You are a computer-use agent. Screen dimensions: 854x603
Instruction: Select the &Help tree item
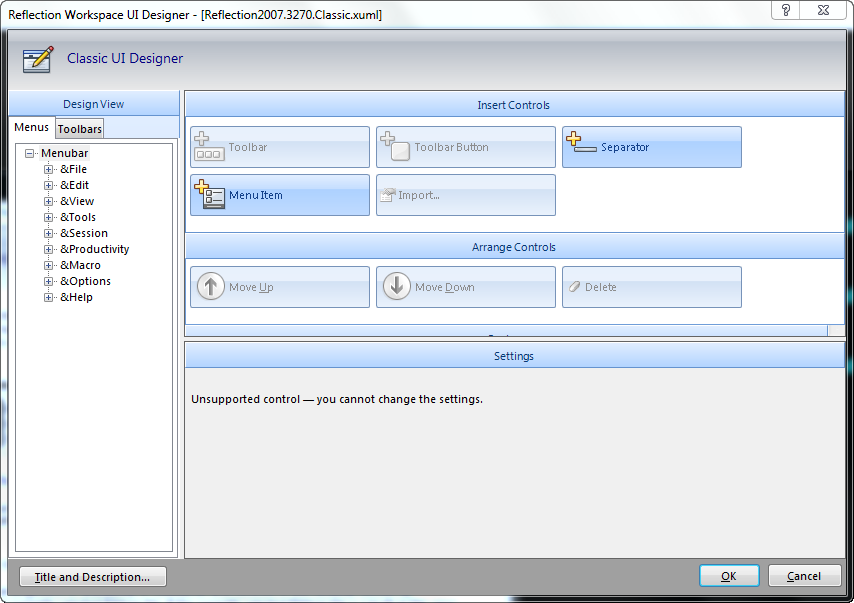click(76, 297)
